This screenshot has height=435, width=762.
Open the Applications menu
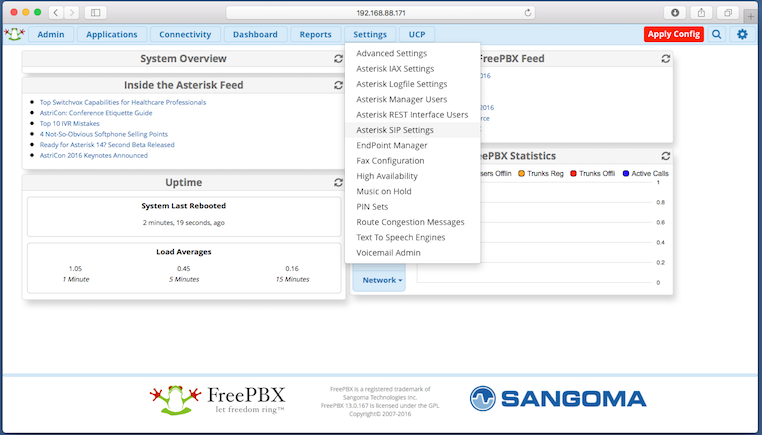tap(112, 35)
